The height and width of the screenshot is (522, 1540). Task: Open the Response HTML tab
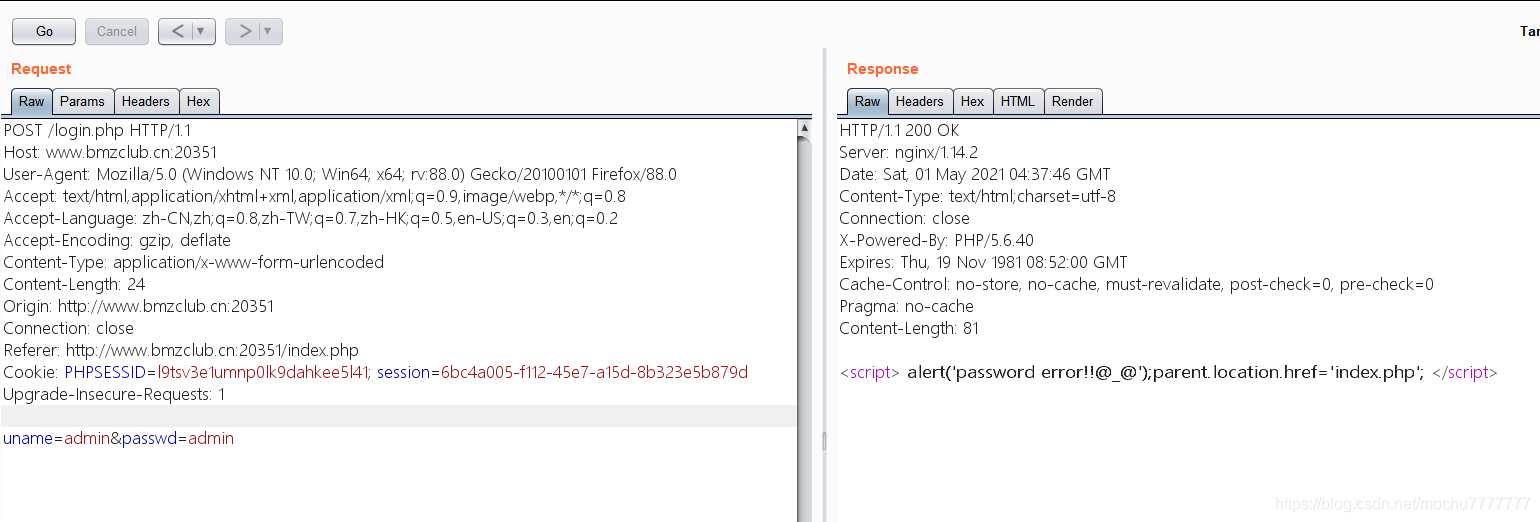pyautogui.click(x=1018, y=101)
